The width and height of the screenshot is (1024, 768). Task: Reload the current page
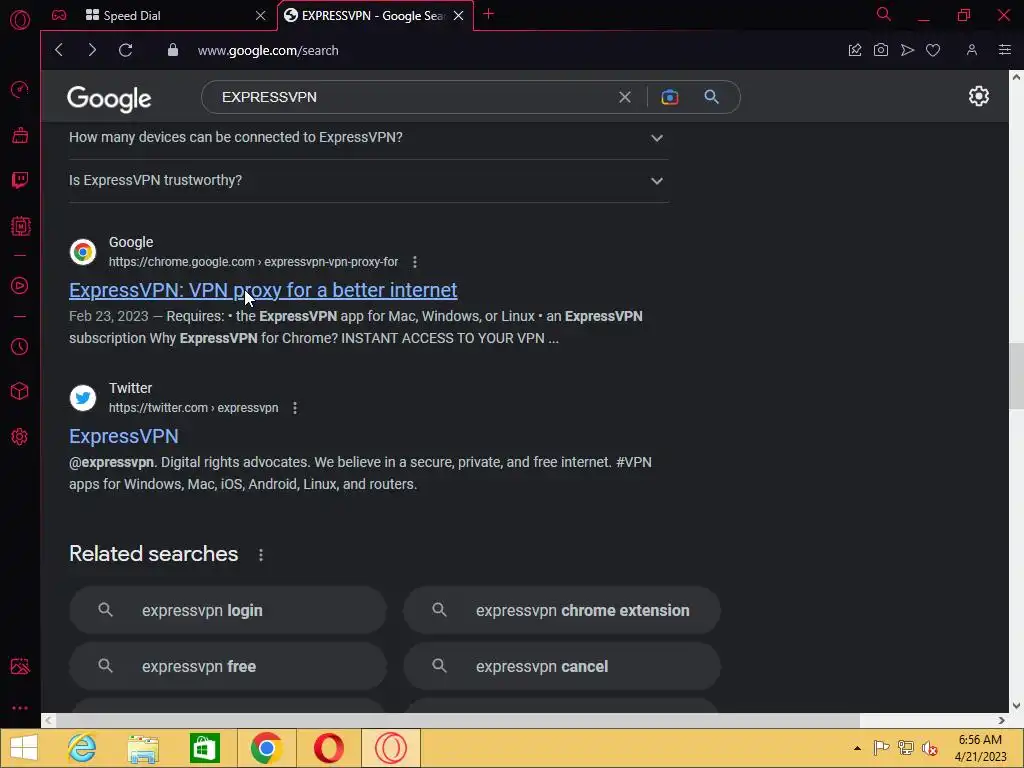[125, 50]
